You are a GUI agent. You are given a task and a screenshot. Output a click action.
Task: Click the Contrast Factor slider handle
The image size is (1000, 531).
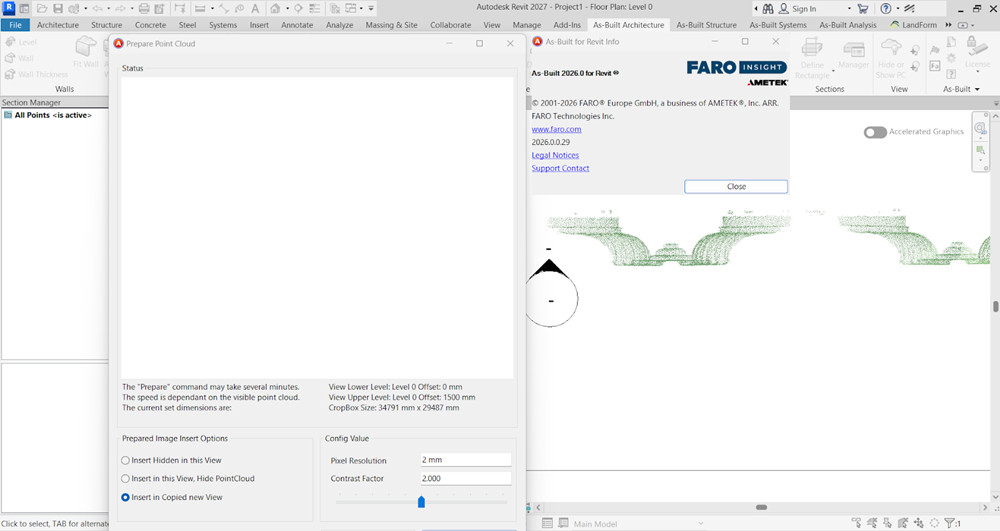coord(421,502)
